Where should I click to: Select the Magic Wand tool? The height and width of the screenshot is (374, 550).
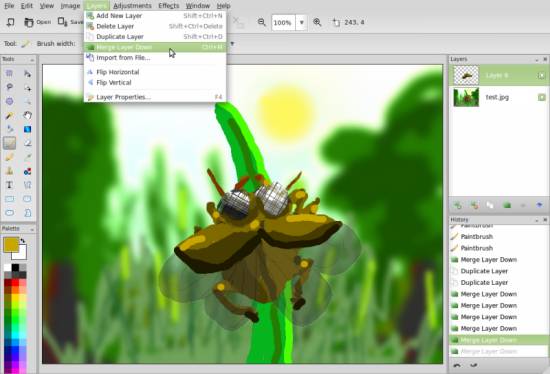click(9, 115)
